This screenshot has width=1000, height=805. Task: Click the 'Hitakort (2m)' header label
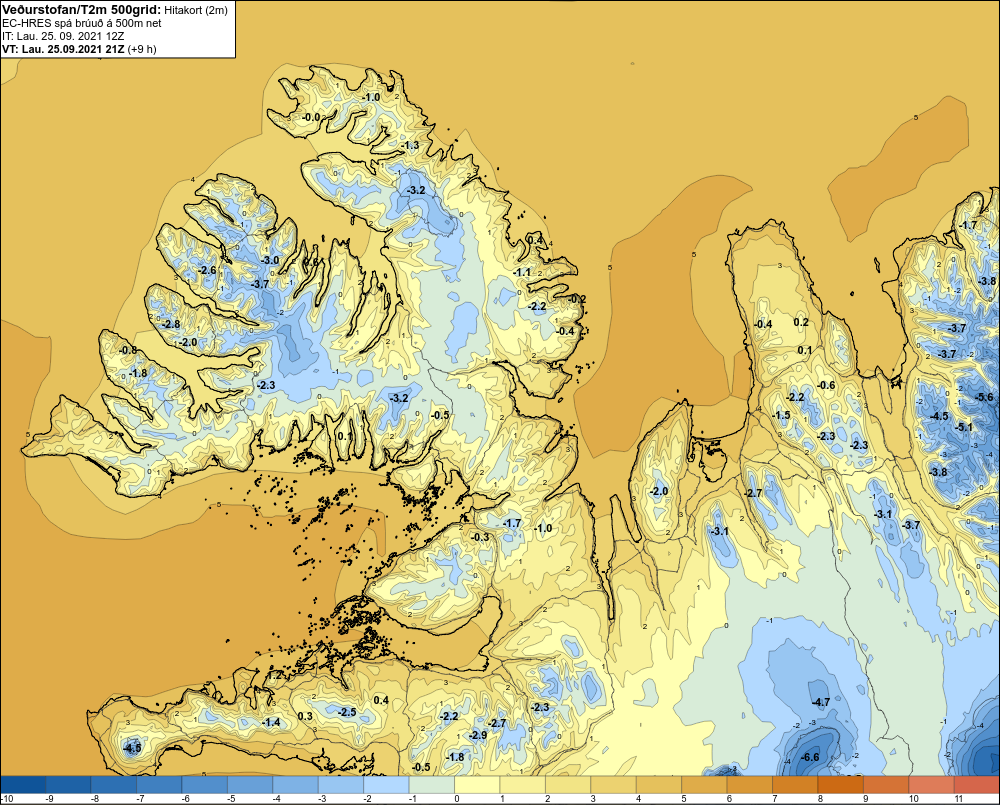click(195, 10)
